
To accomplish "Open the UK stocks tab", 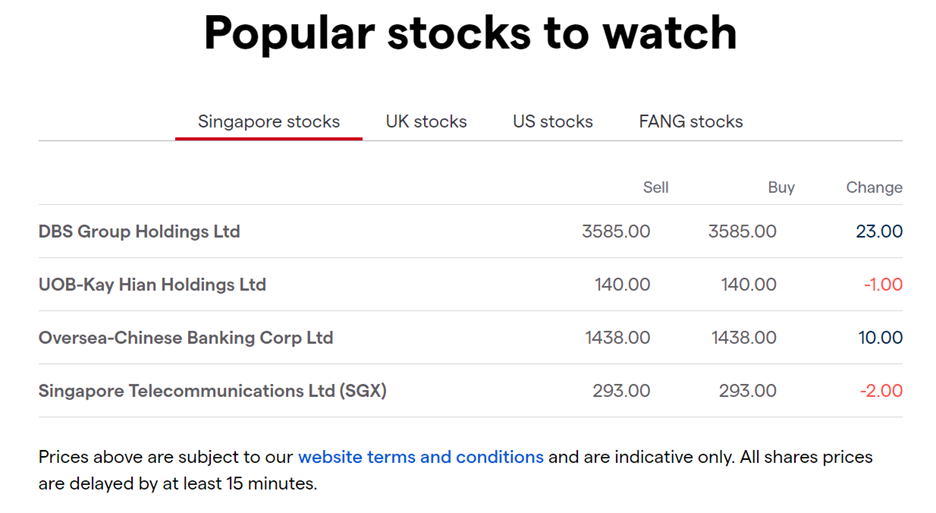I will [x=426, y=122].
